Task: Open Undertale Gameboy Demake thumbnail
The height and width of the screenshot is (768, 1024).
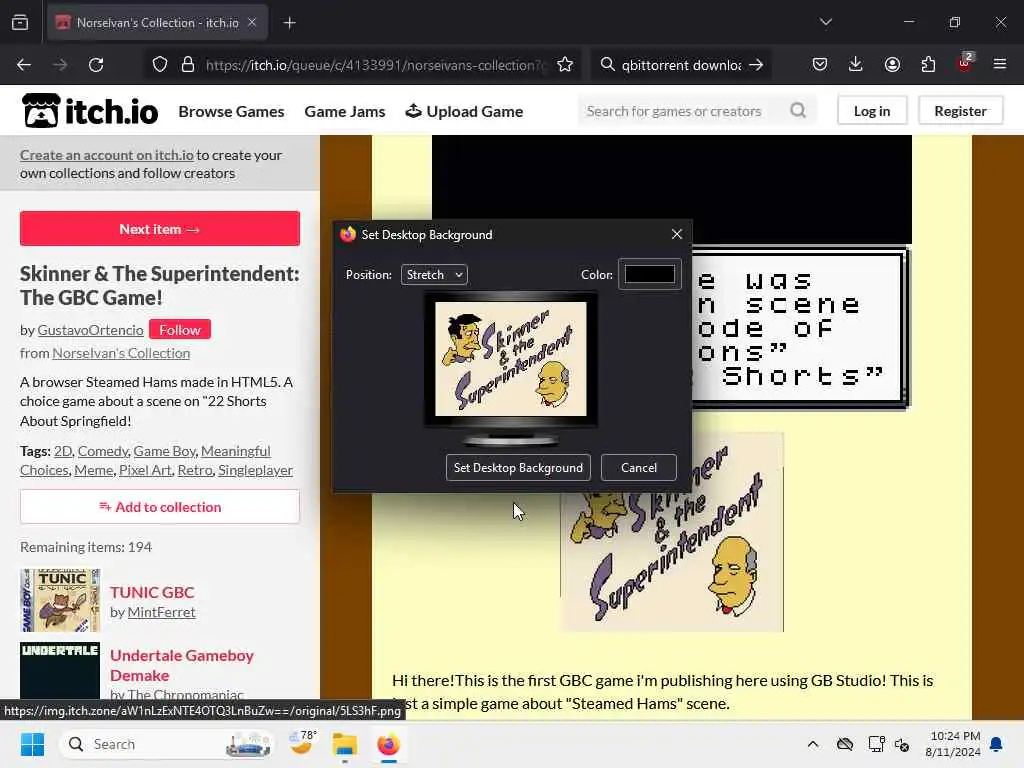Action: (x=60, y=671)
